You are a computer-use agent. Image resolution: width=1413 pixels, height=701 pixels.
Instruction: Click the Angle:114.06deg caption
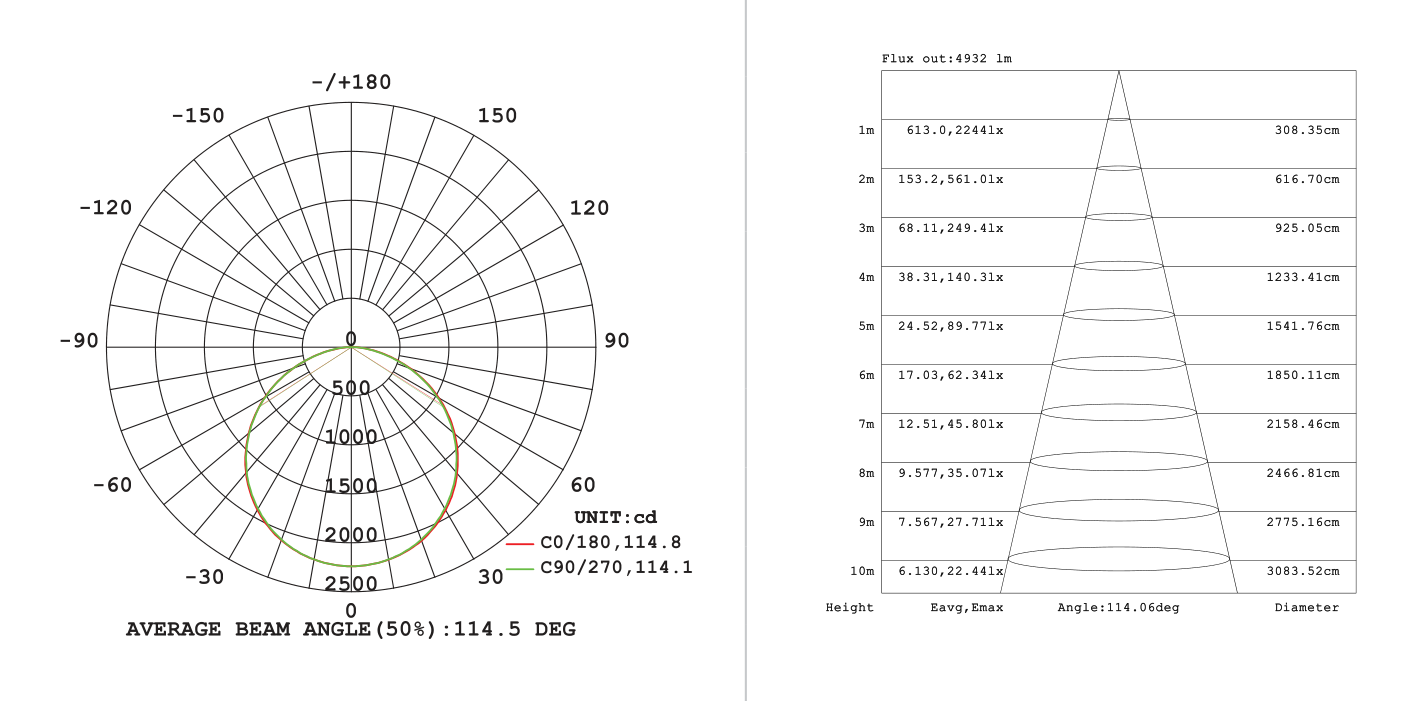1118,607
